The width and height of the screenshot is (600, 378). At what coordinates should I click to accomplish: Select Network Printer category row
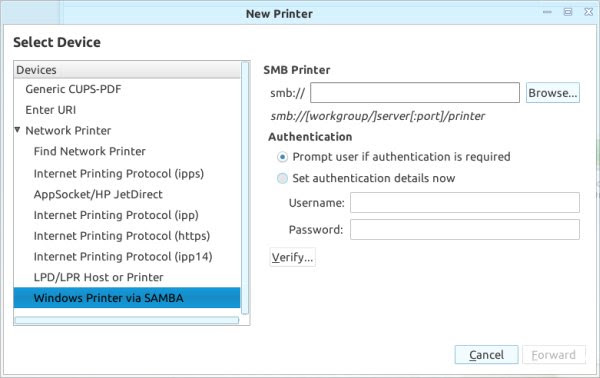127,130
